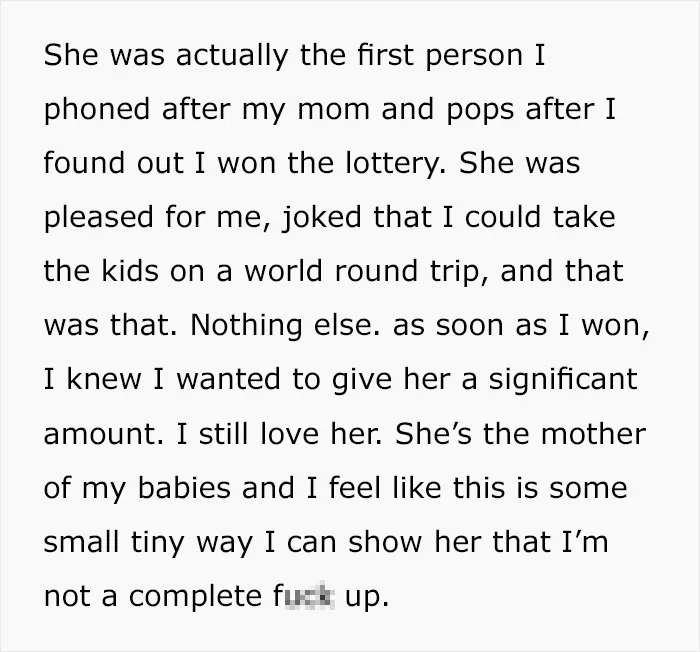Screen dimensions: 700x652
Task: Click the word "babies" in the text
Action: click(x=184, y=488)
